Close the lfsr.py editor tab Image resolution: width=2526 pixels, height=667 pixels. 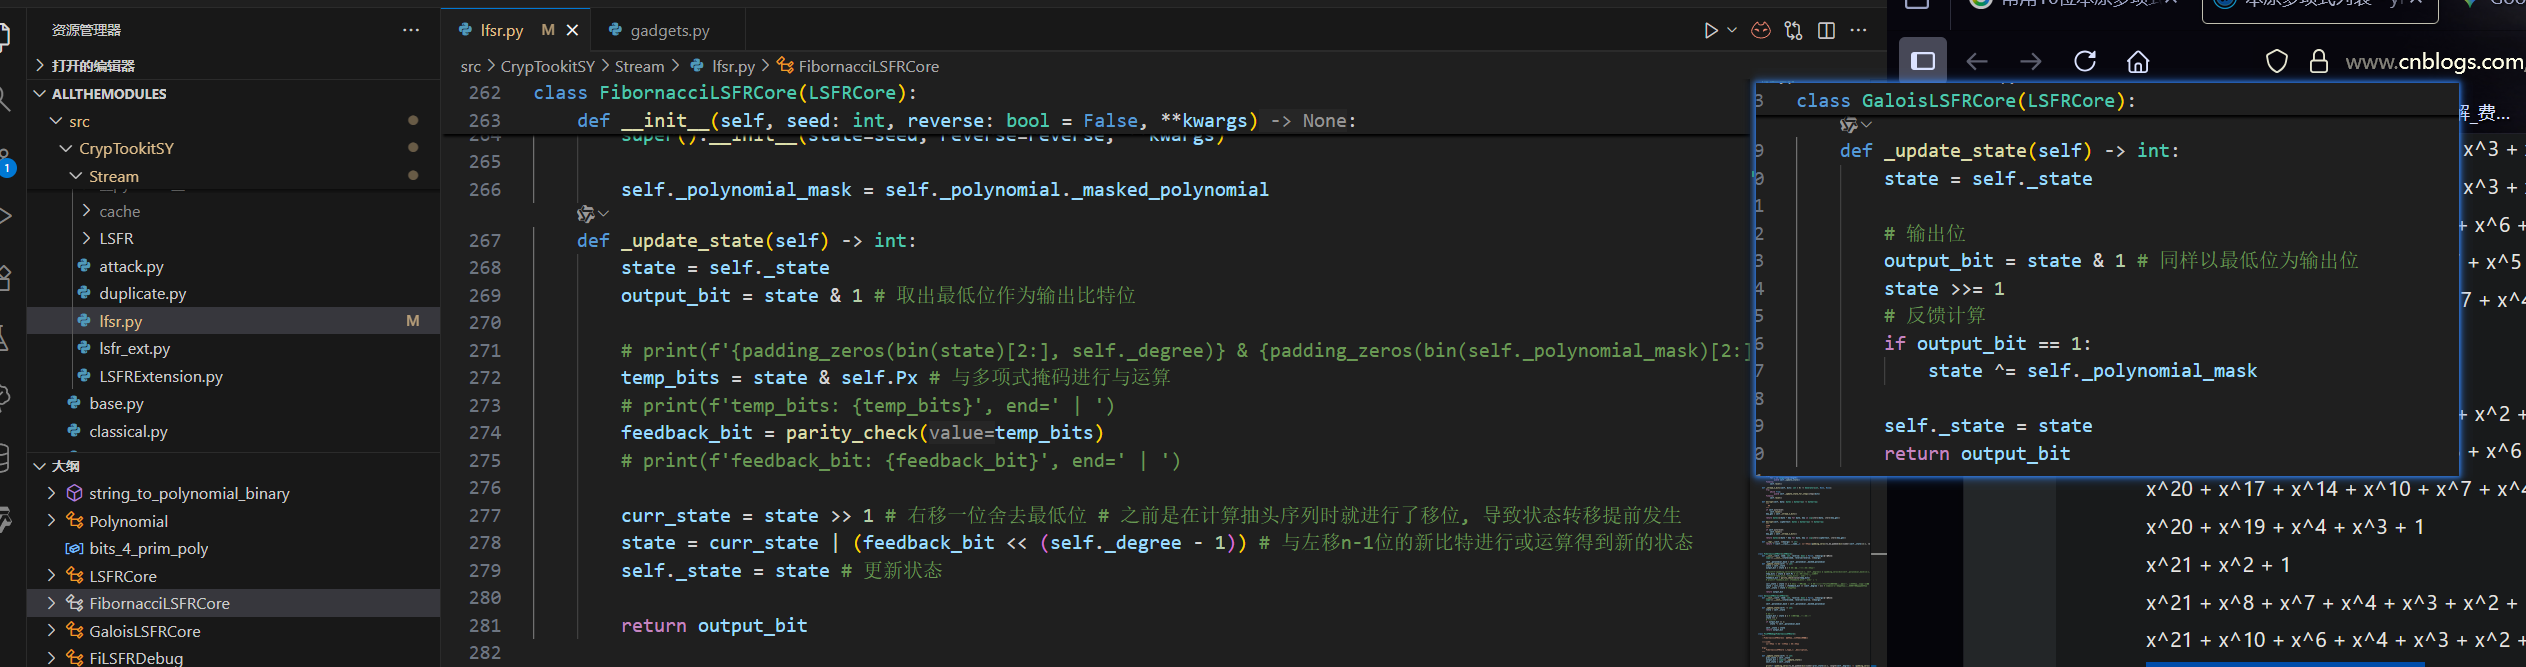pyautogui.click(x=572, y=31)
